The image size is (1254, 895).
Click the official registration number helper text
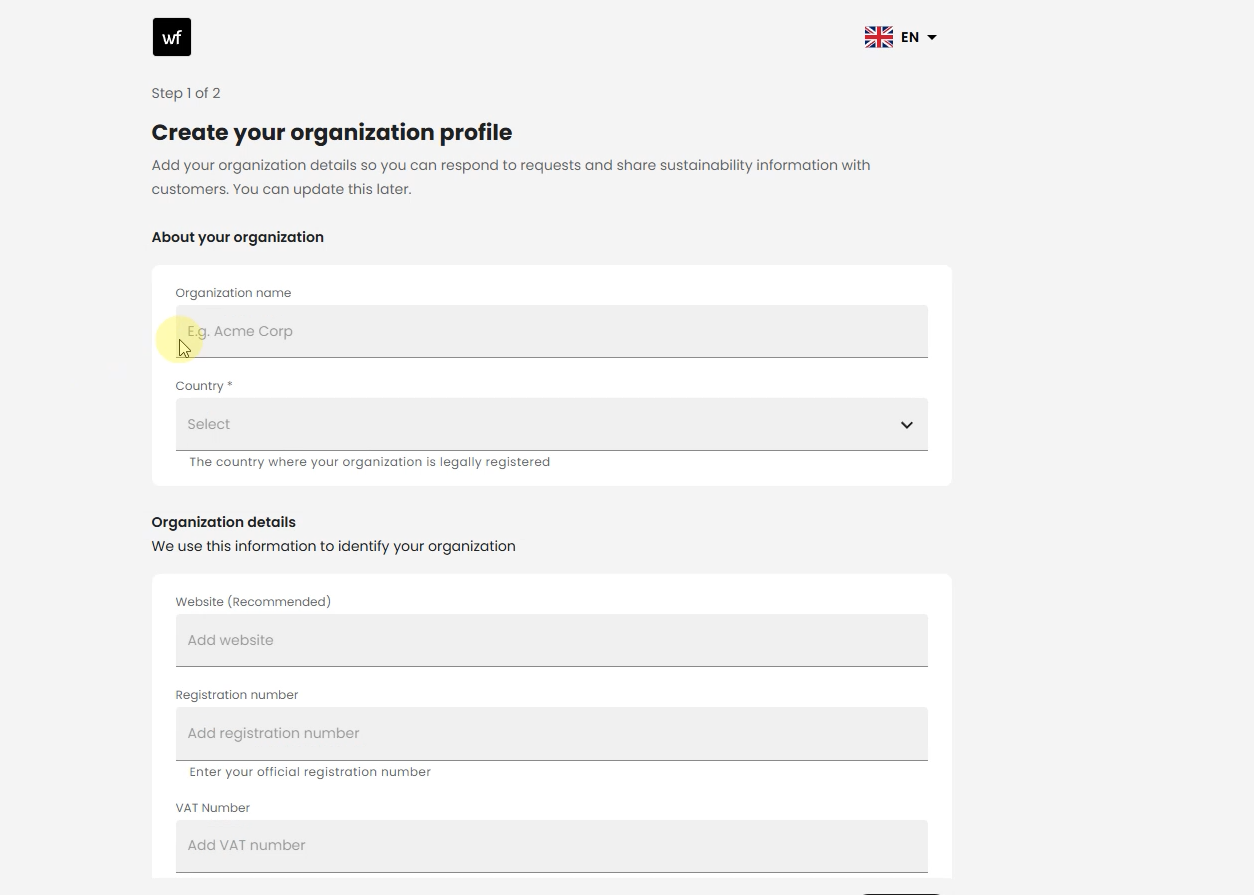coord(310,772)
